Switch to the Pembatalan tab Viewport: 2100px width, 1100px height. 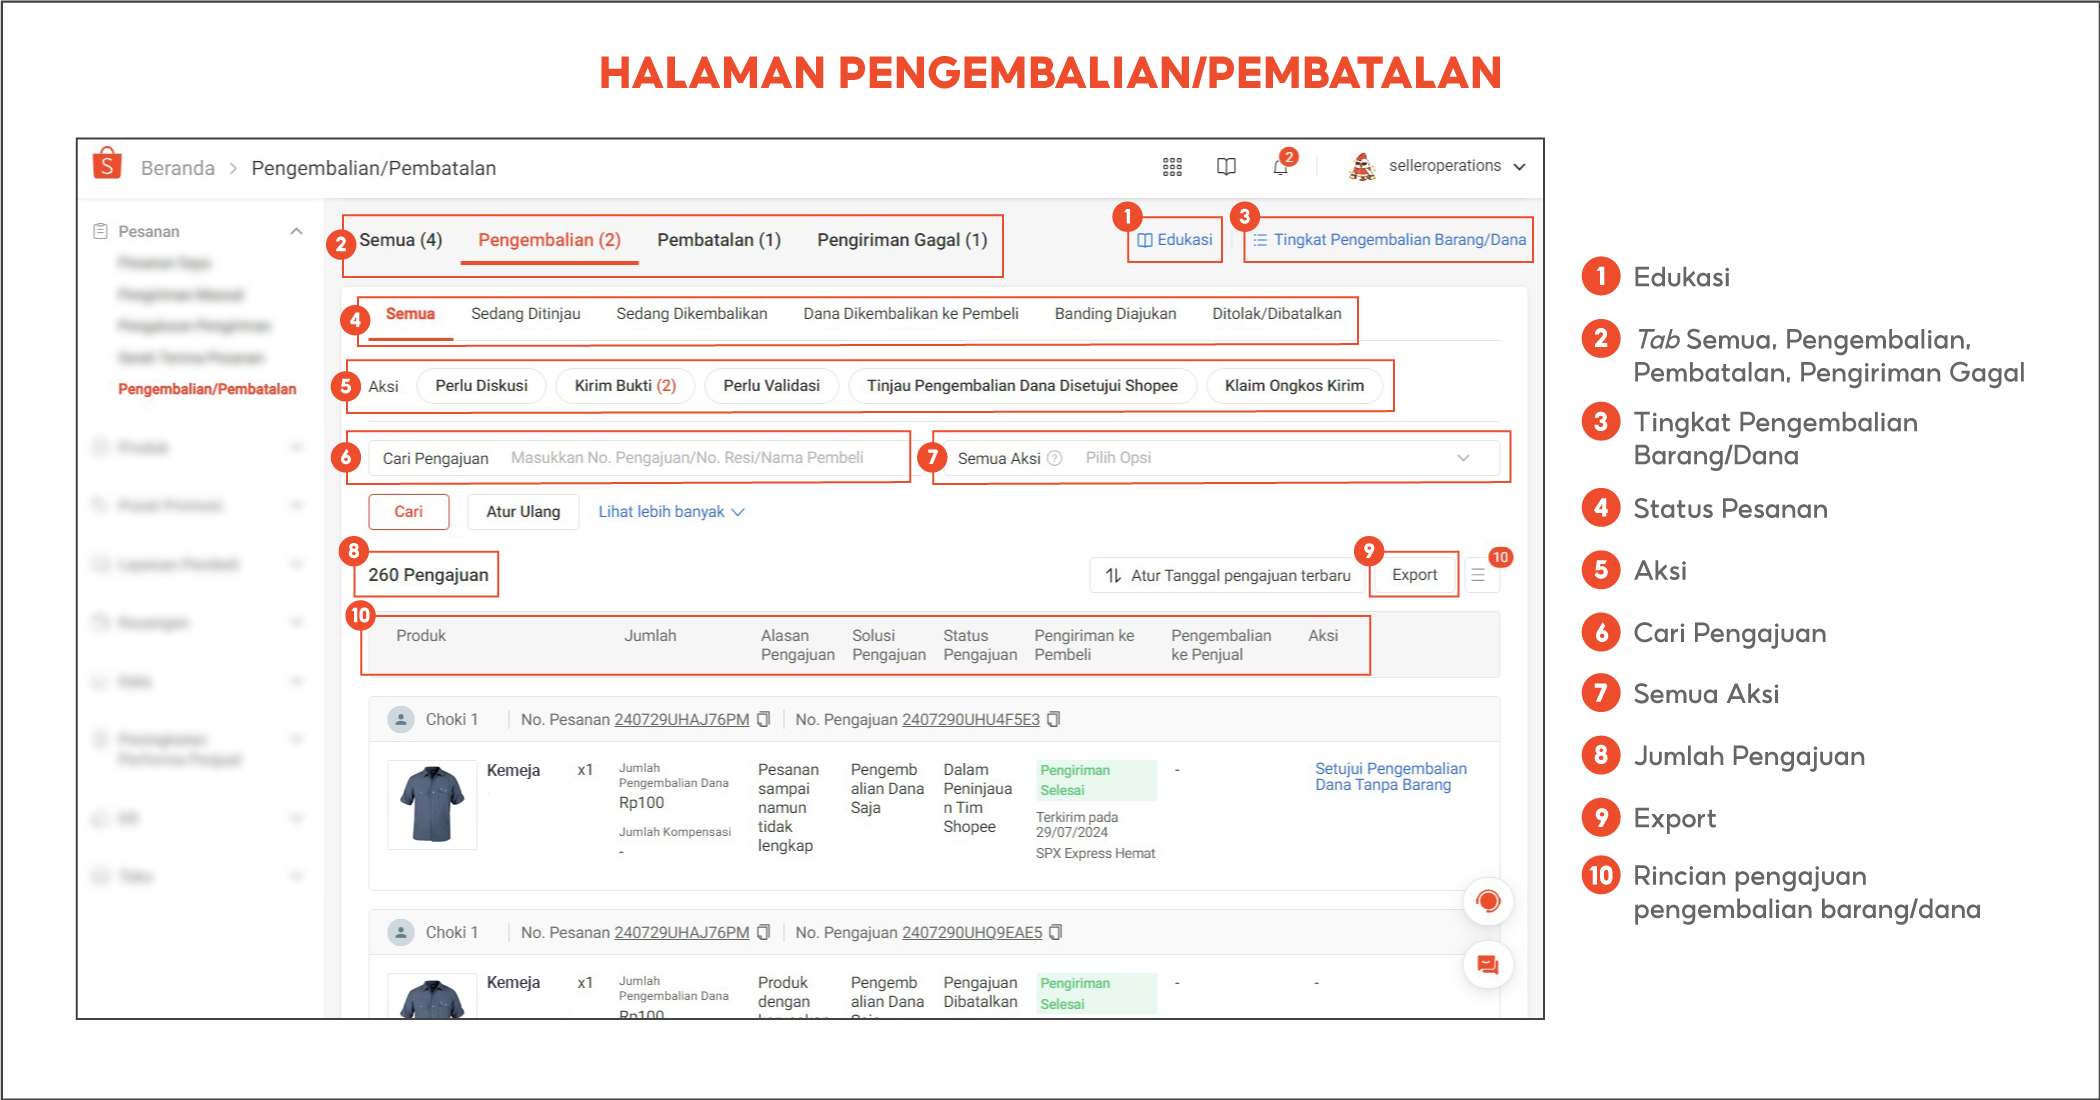[x=718, y=240]
